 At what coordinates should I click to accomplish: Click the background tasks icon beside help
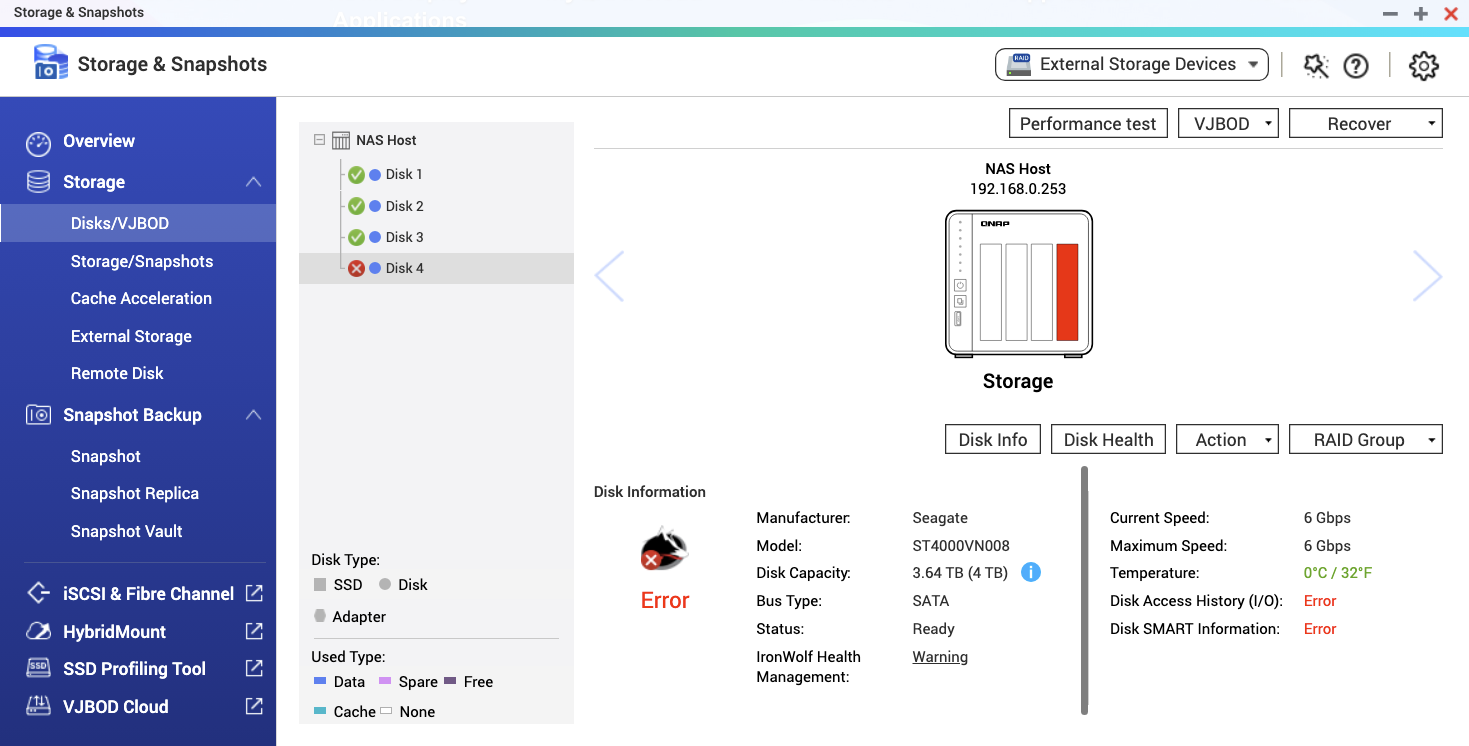[x=1316, y=65]
